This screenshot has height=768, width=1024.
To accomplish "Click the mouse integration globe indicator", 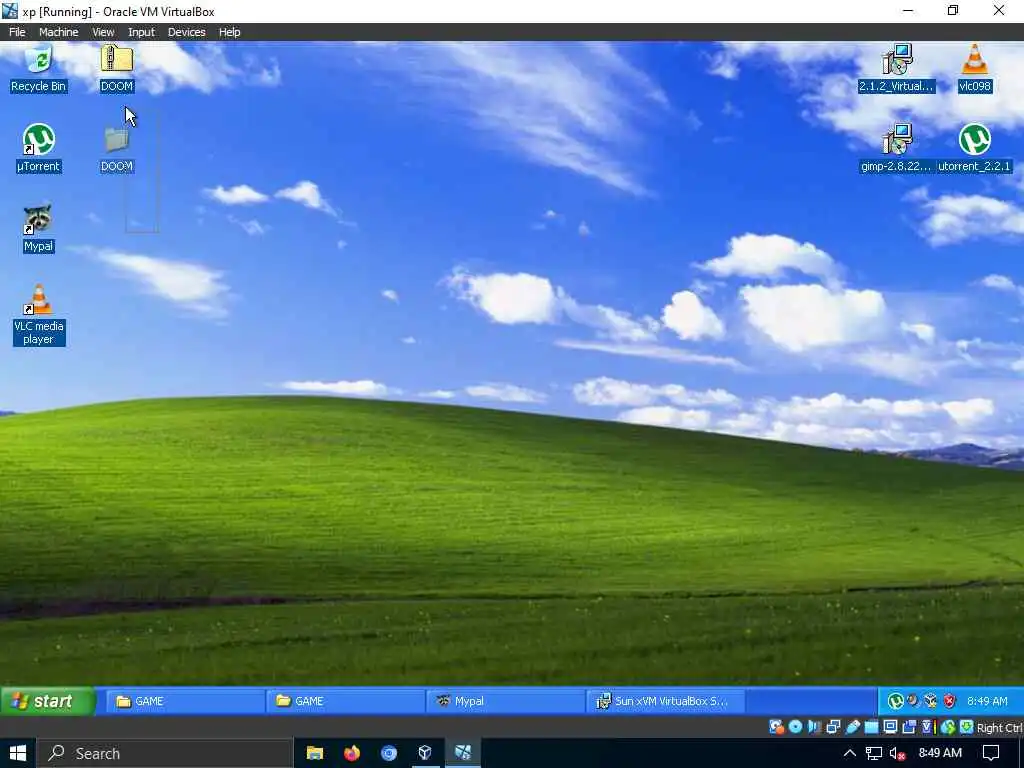I will [x=948, y=727].
